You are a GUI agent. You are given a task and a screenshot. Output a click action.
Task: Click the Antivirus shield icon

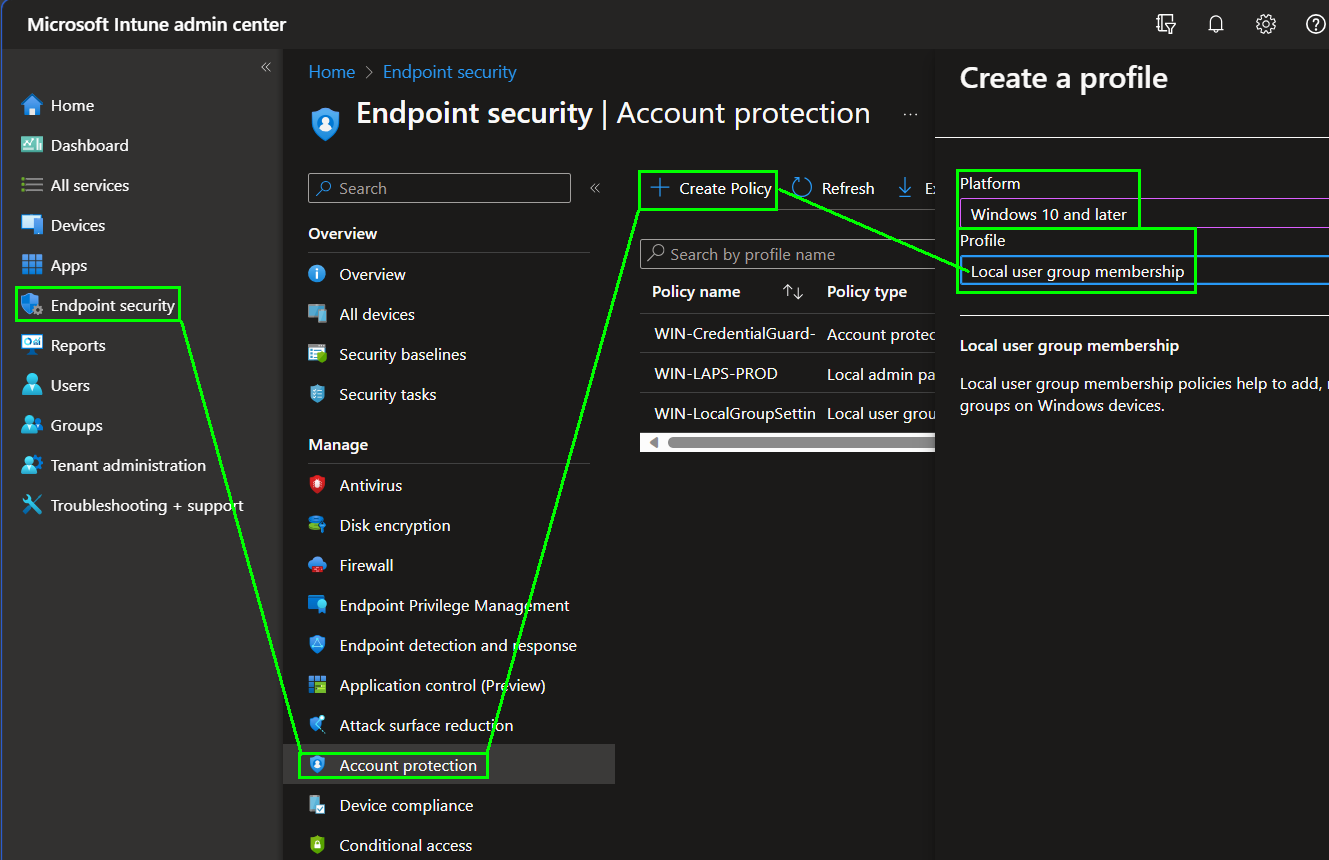pos(318,485)
